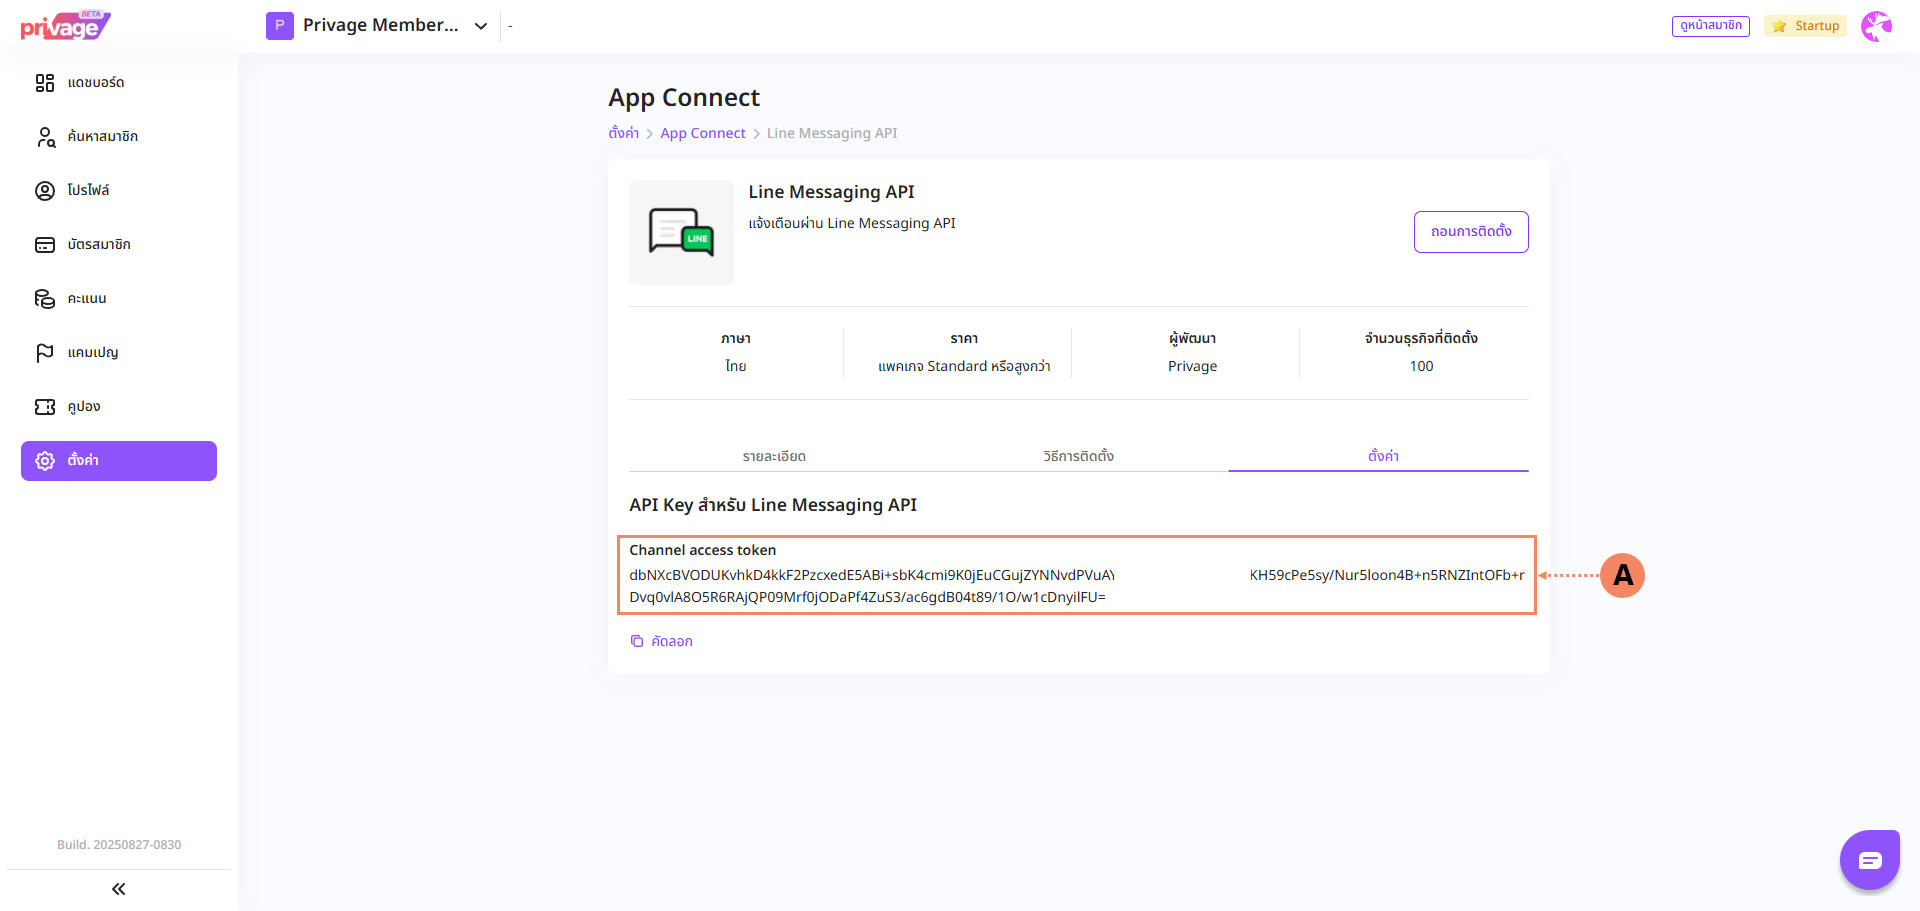This screenshot has height=911, width=1920.
Task: Switch to the วิธีการติดตั้ง tab
Action: (1078, 456)
